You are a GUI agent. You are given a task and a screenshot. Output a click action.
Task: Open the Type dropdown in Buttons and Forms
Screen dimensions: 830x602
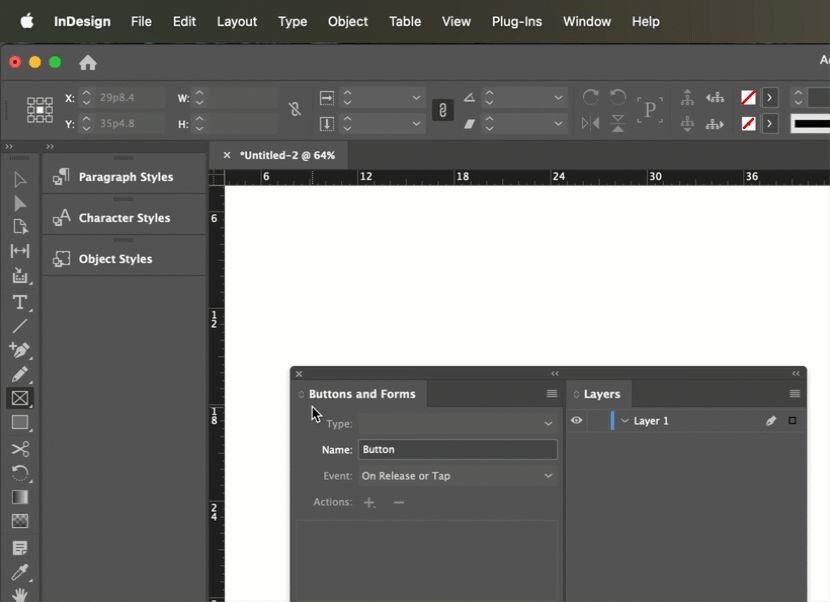(457, 424)
